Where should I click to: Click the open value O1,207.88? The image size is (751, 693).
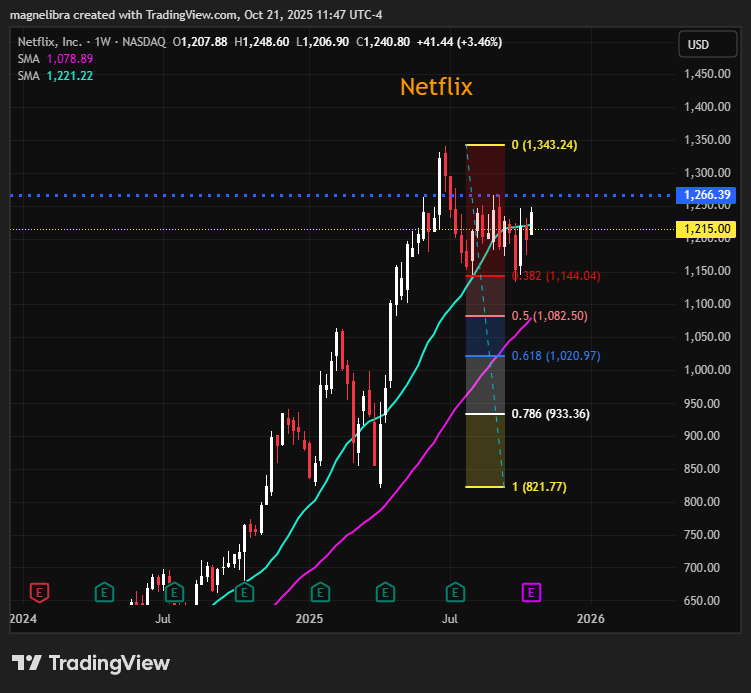pyautogui.click(x=200, y=42)
